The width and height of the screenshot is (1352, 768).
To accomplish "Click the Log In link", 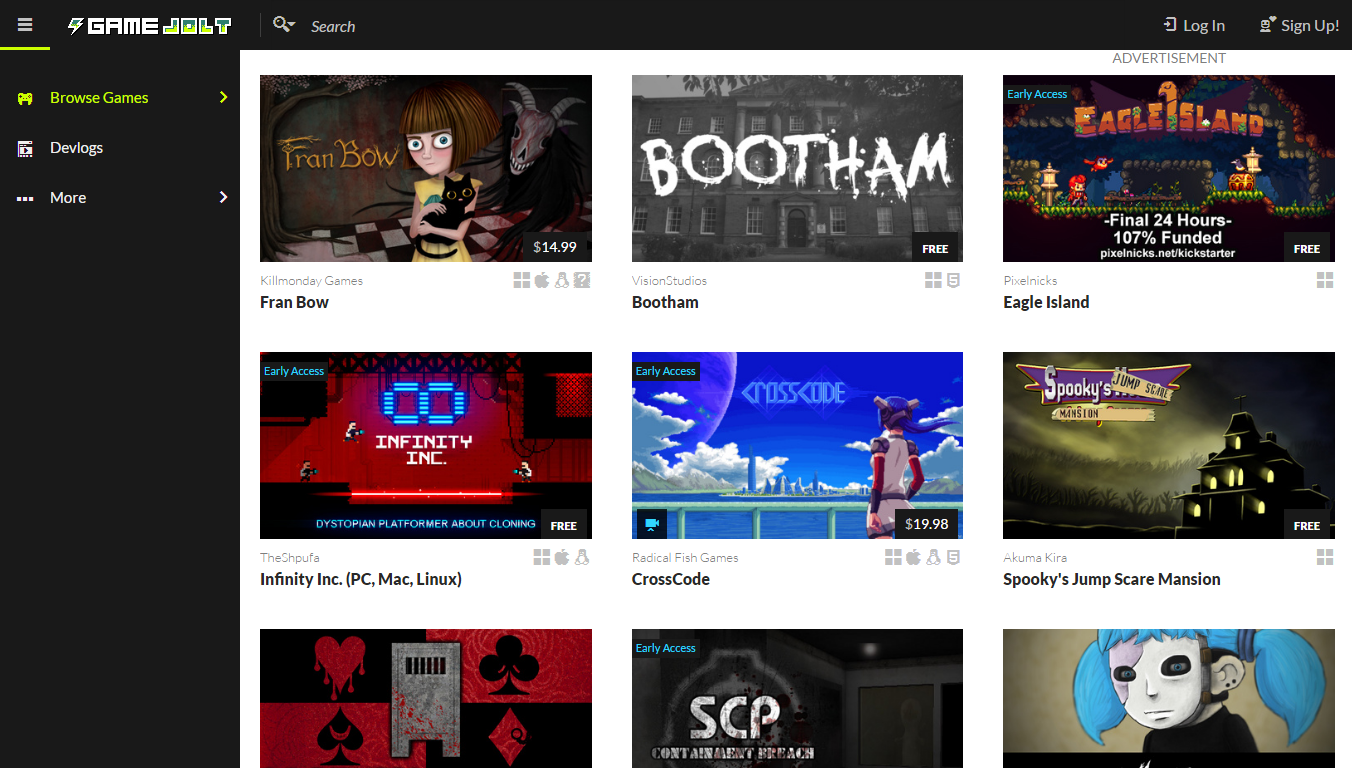I will point(1194,26).
